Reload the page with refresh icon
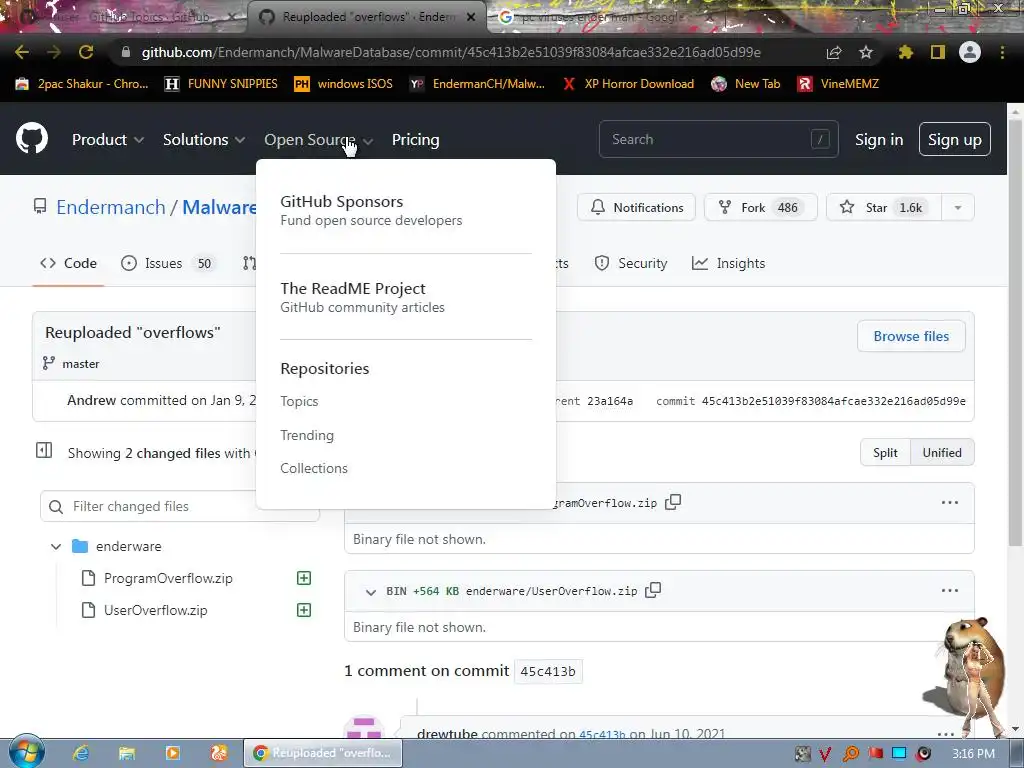Image resolution: width=1024 pixels, height=768 pixels. pos(86,52)
